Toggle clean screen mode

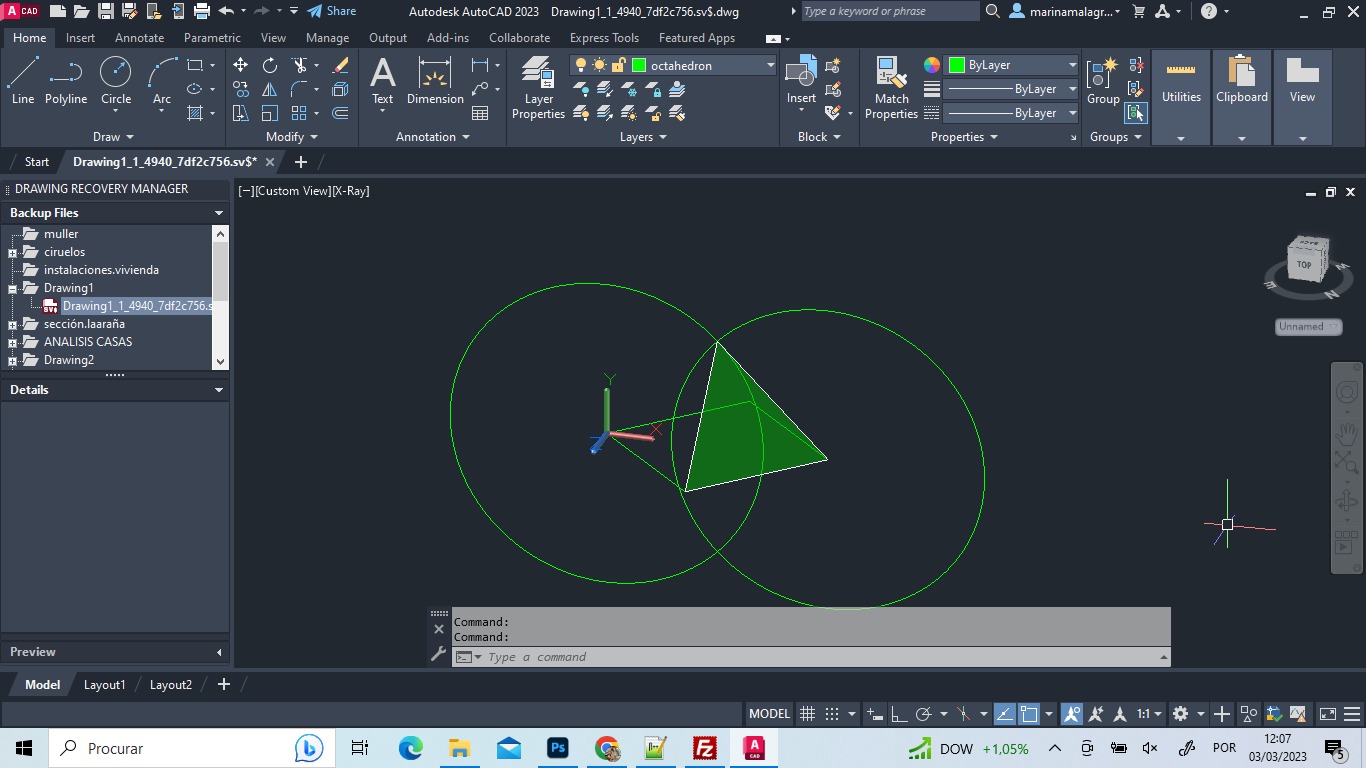click(1327, 714)
